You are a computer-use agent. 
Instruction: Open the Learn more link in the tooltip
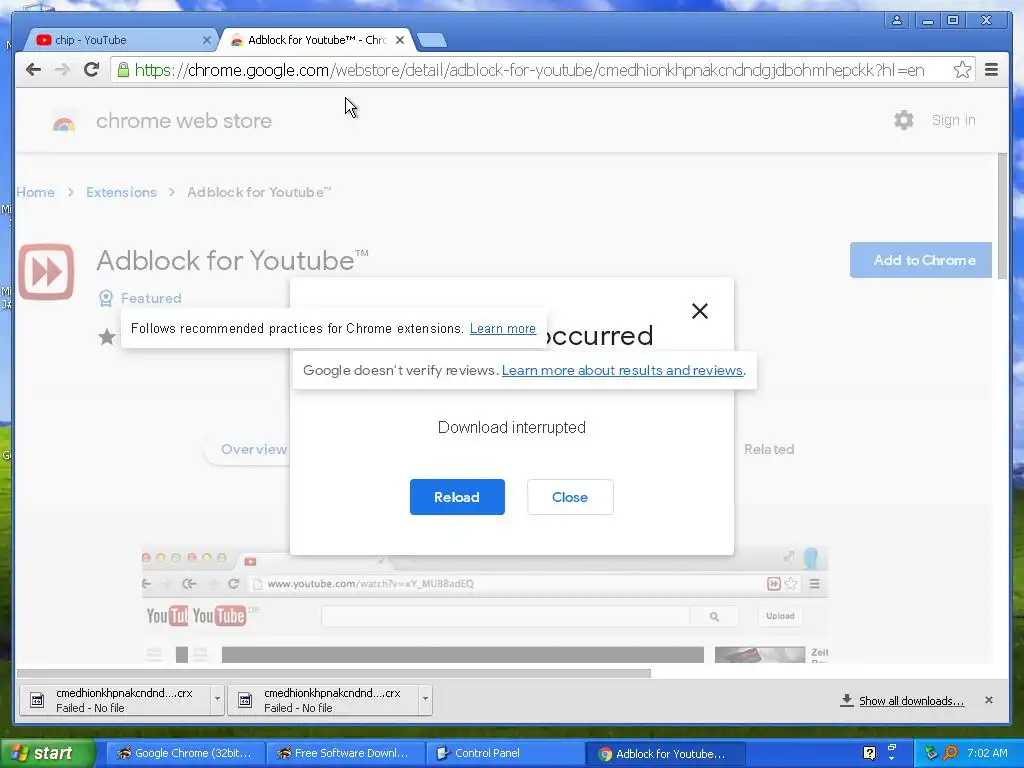tap(503, 328)
